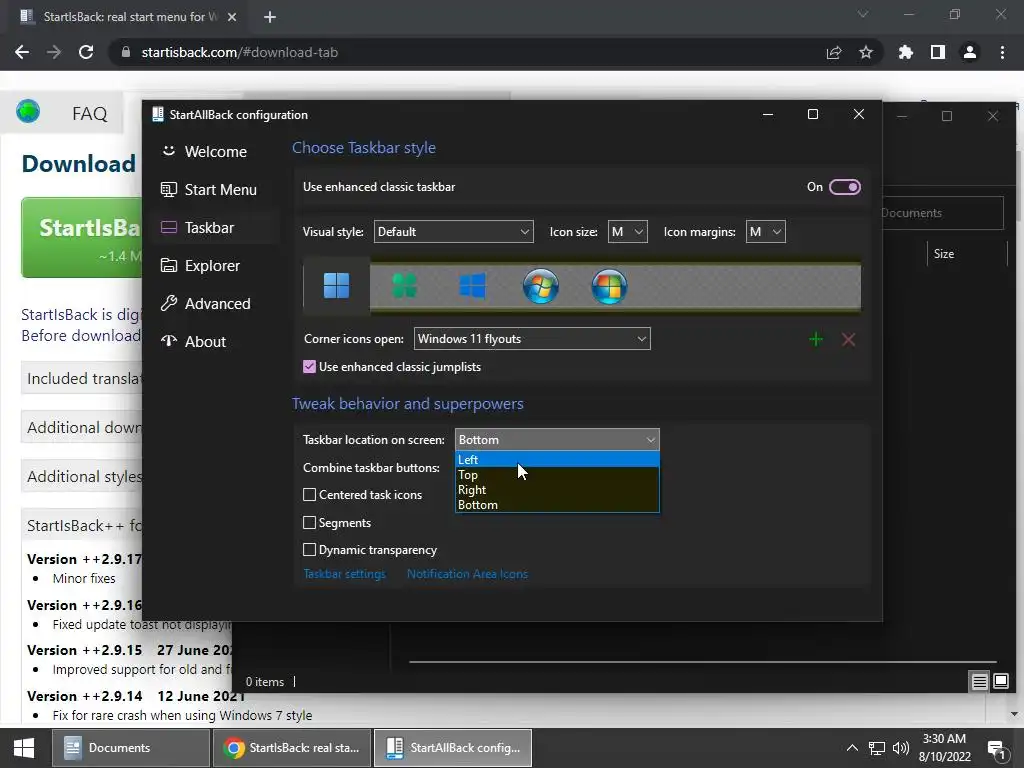
Task: Expand Corner icons open dropdown
Action: pyautogui.click(x=532, y=339)
